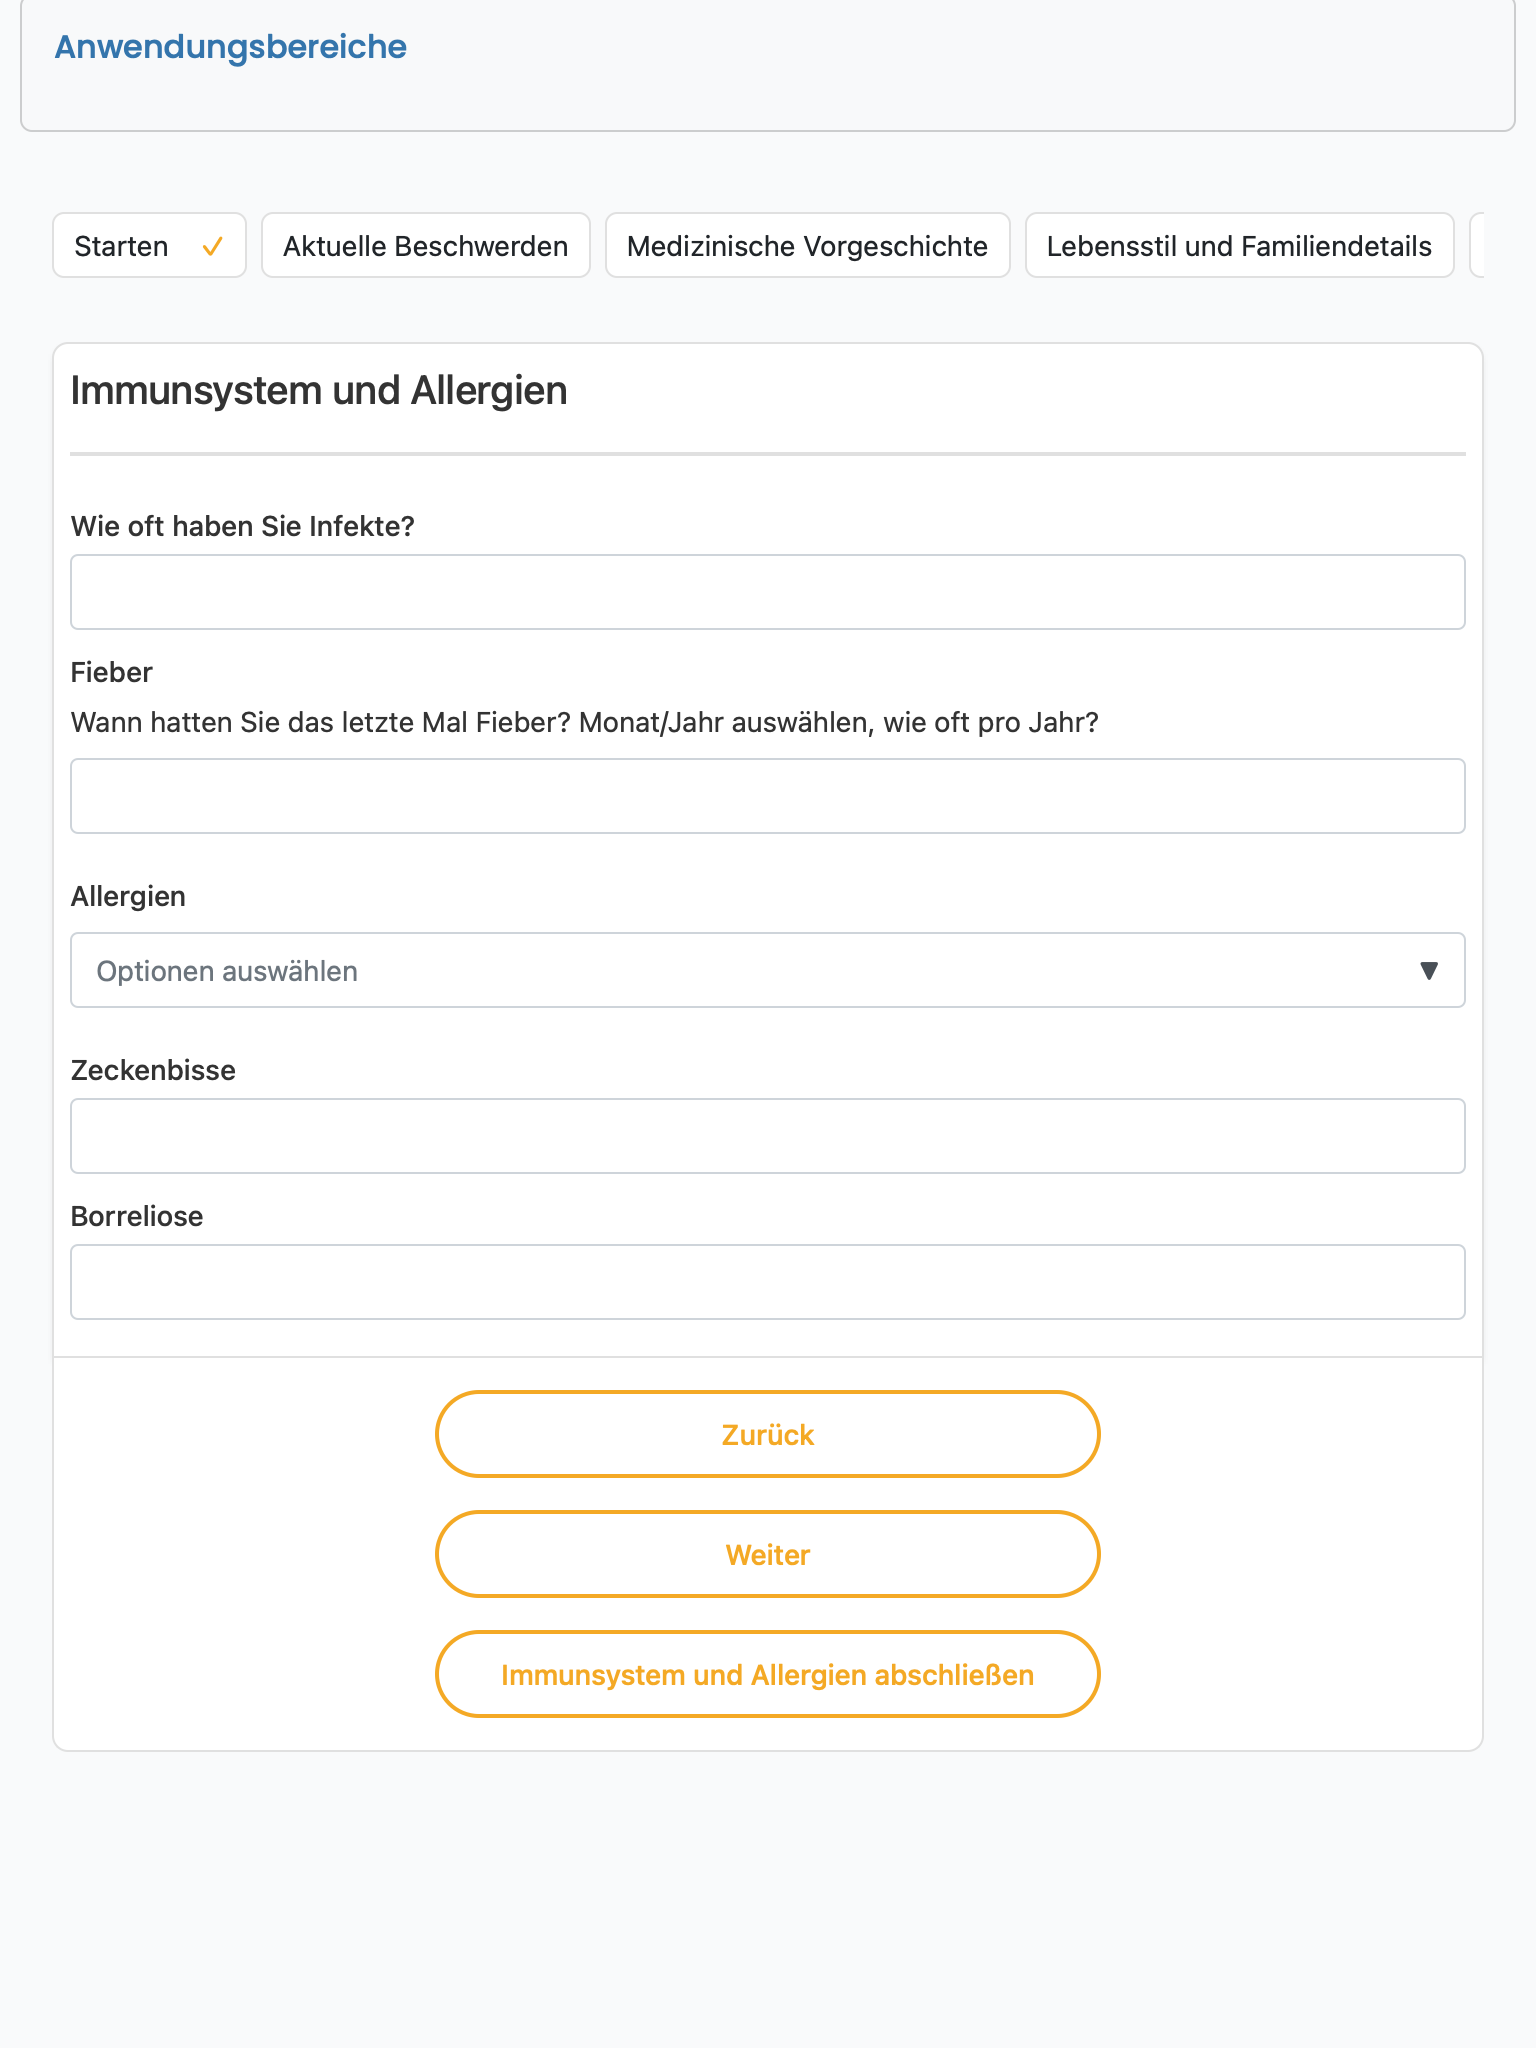Expand the 'Optionen auswählen' Allergien dropdown
Screen dimensions: 1536x2048
pyautogui.click(x=768, y=970)
